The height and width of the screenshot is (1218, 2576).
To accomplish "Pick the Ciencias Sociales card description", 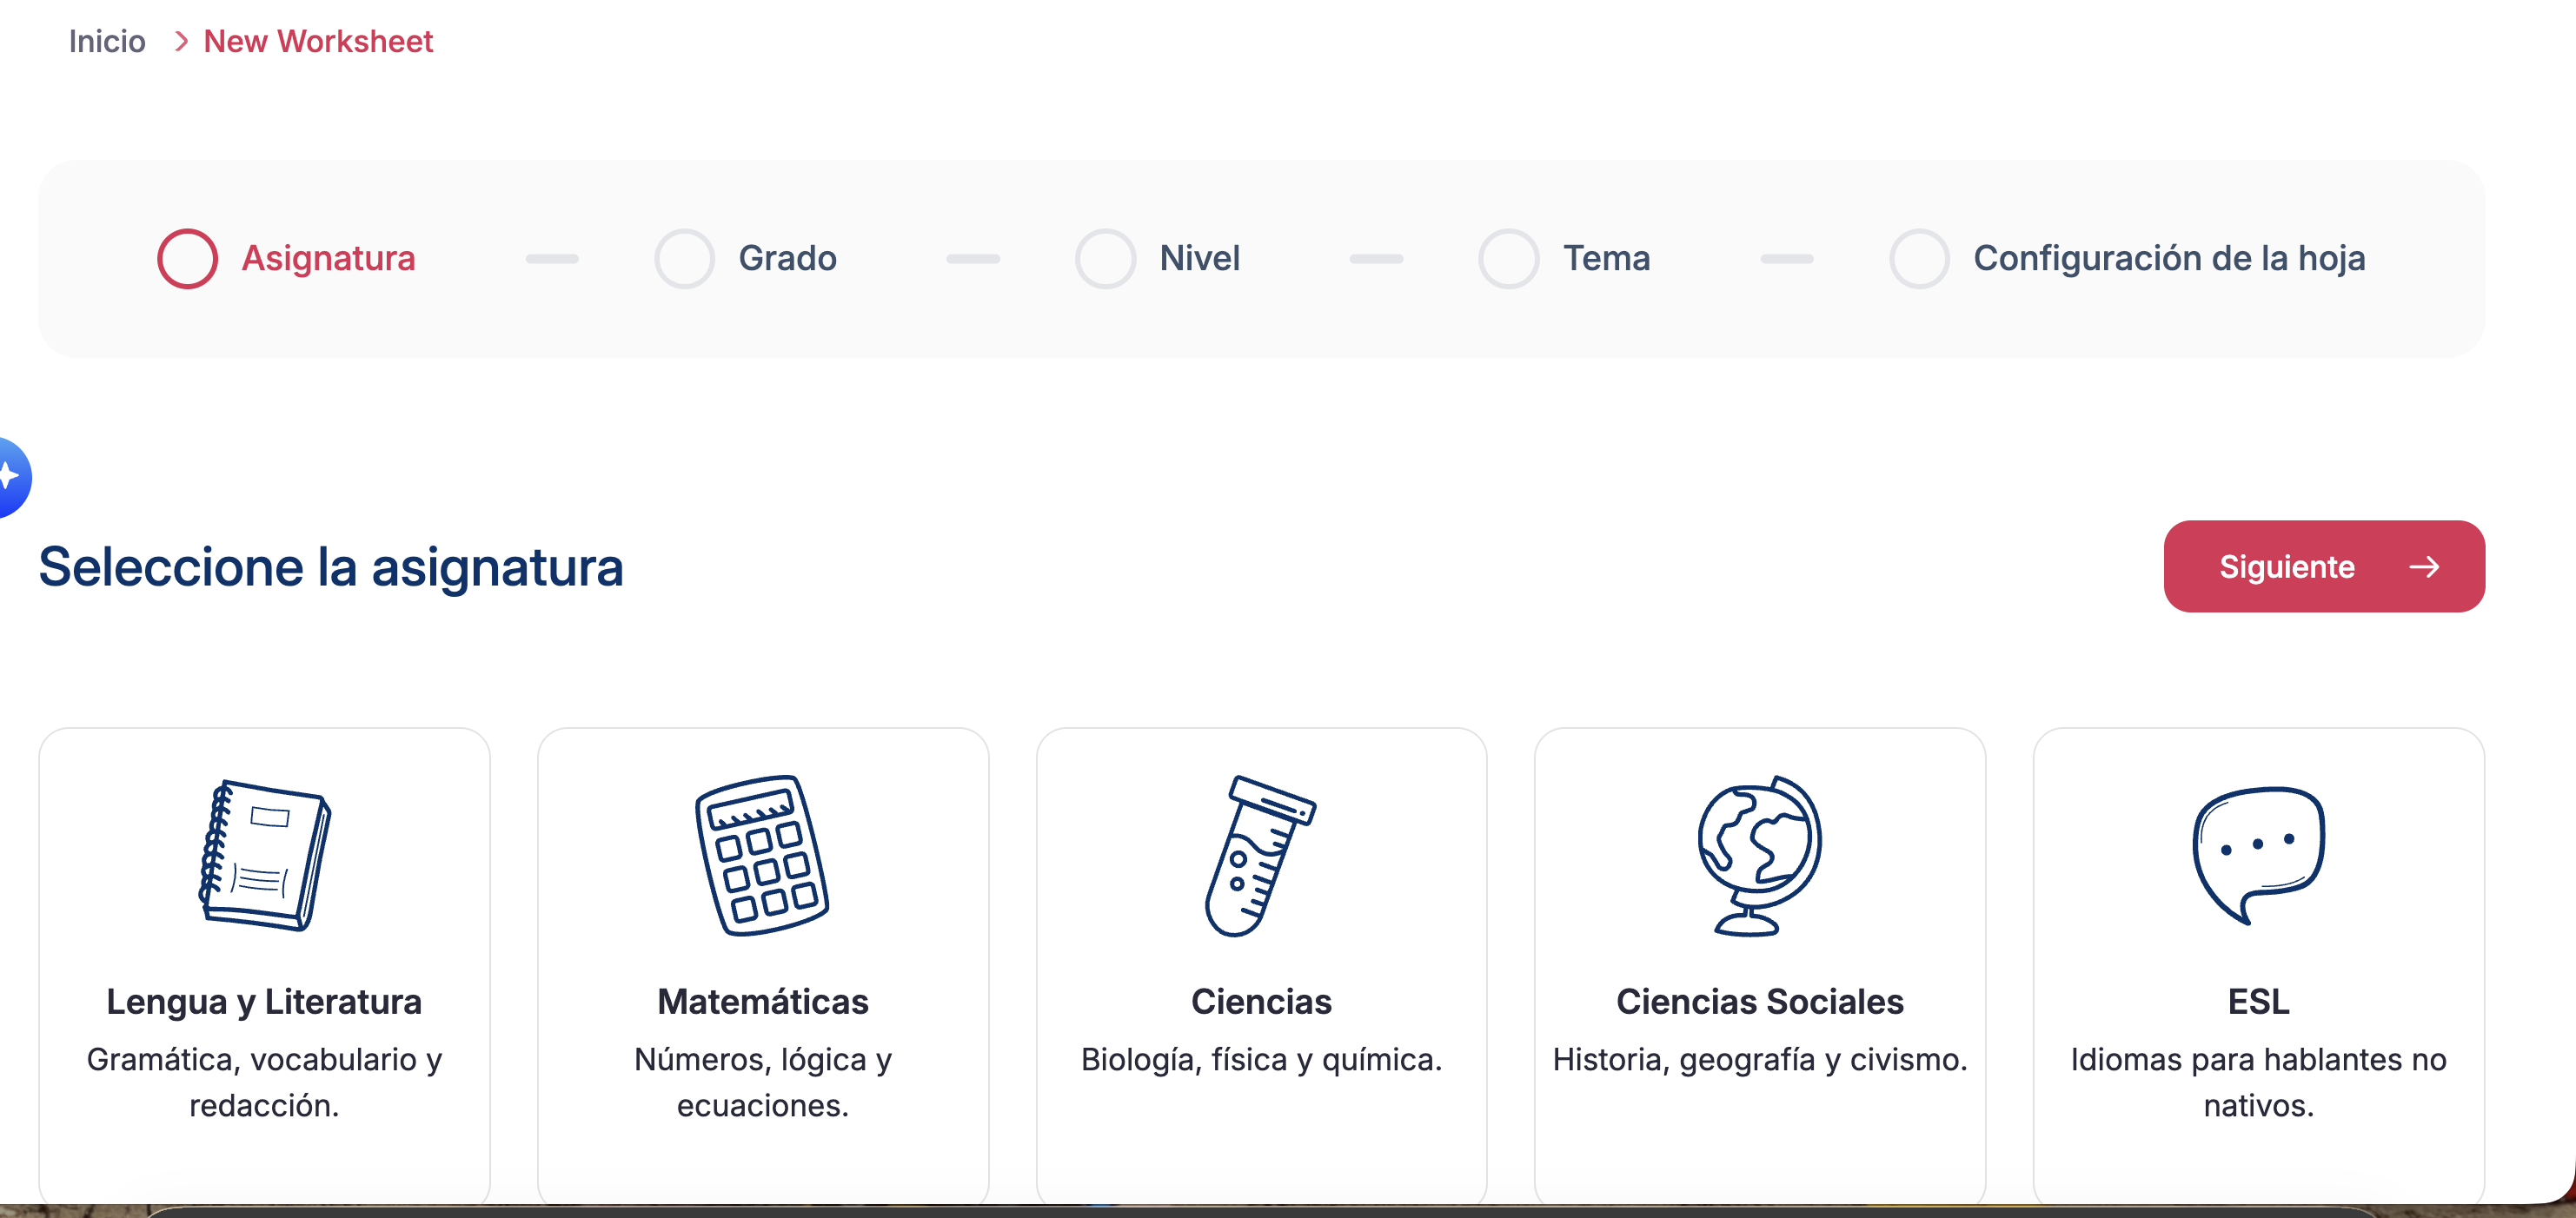I will point(1759,1059).
